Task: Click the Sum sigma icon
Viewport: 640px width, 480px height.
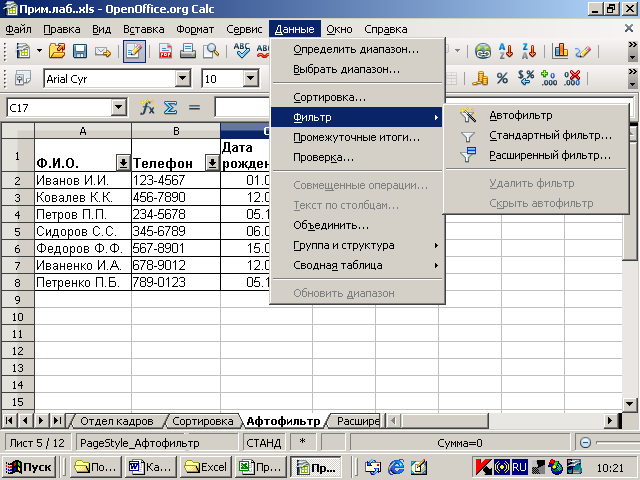Action: click(170, 108)
